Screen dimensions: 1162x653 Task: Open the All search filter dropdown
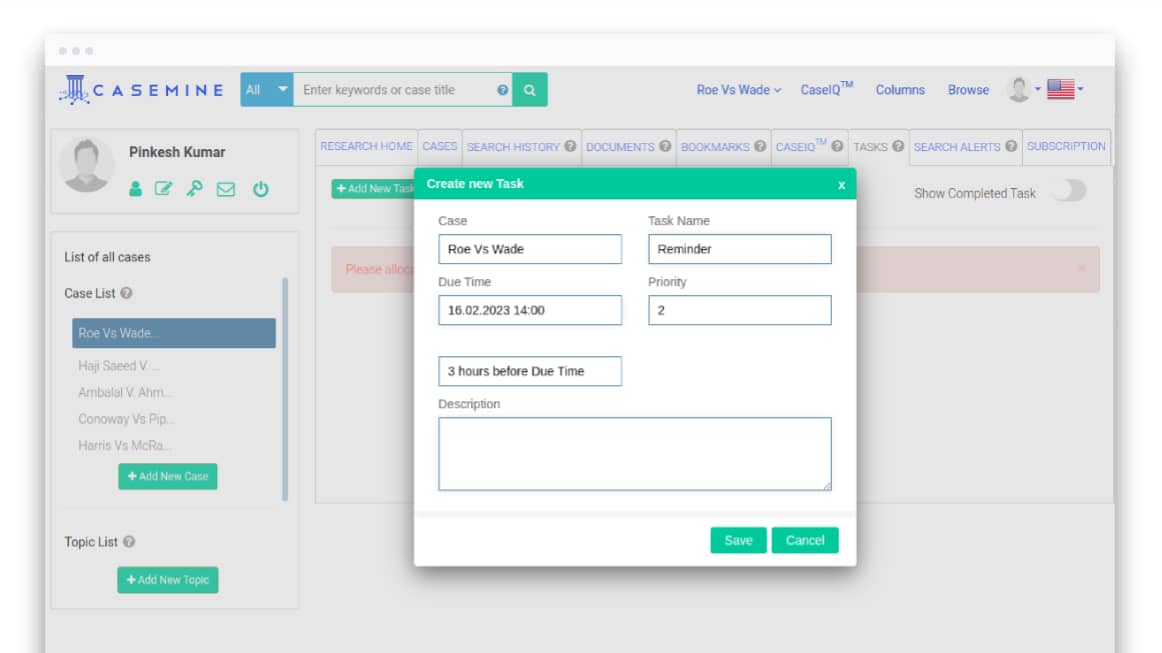pyautogui.click(x=266, y=90)
